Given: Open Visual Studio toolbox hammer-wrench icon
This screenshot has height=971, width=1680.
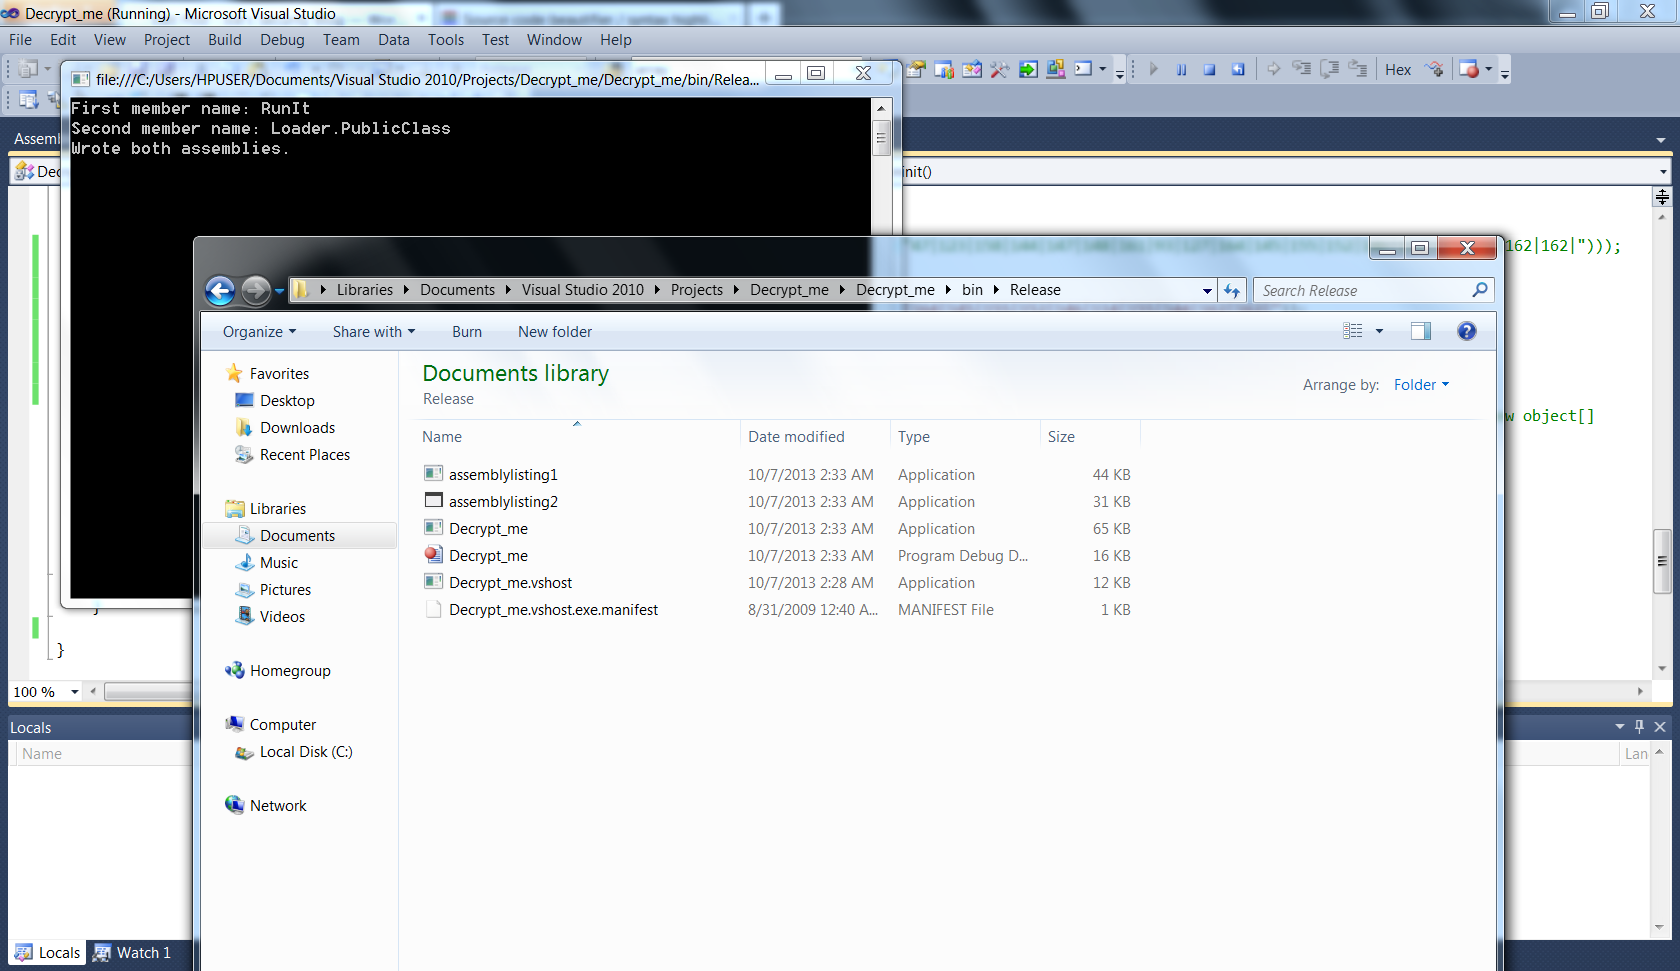Looking at the screenshot, I should tap(1000, 70).
